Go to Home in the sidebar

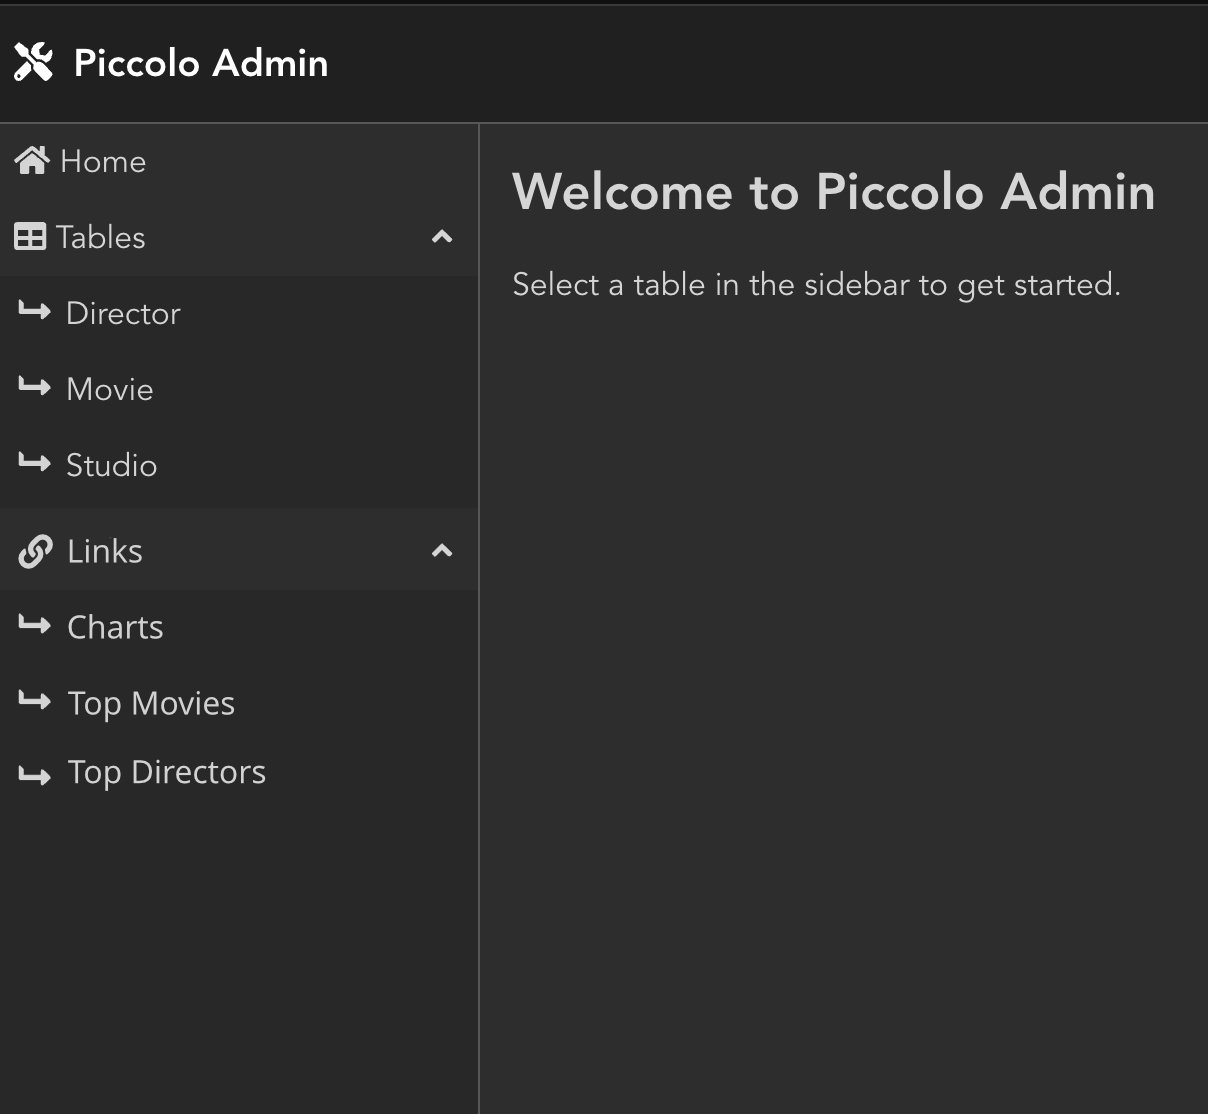pos(103,161)
